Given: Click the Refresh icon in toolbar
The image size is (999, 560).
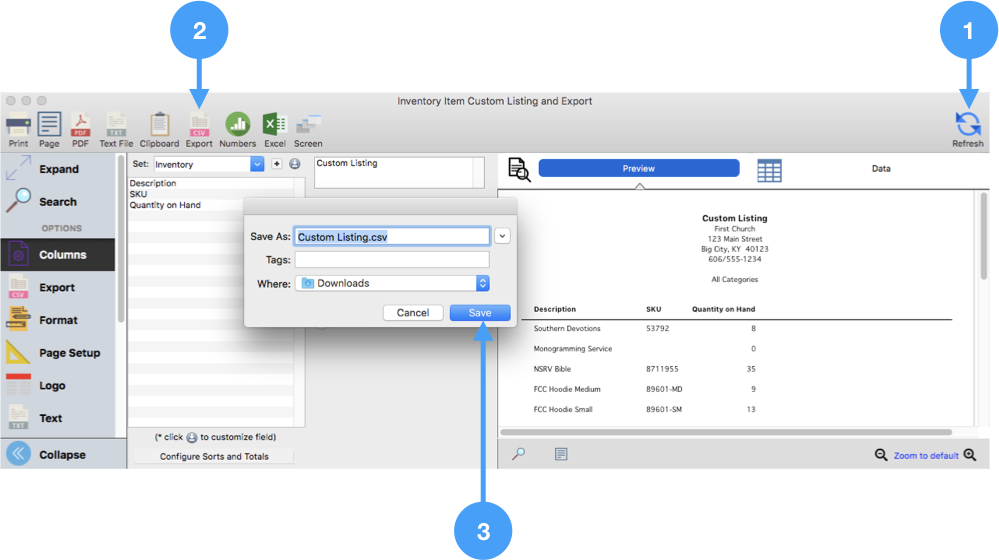Looking at the screenshot, I should pos(967,125).
